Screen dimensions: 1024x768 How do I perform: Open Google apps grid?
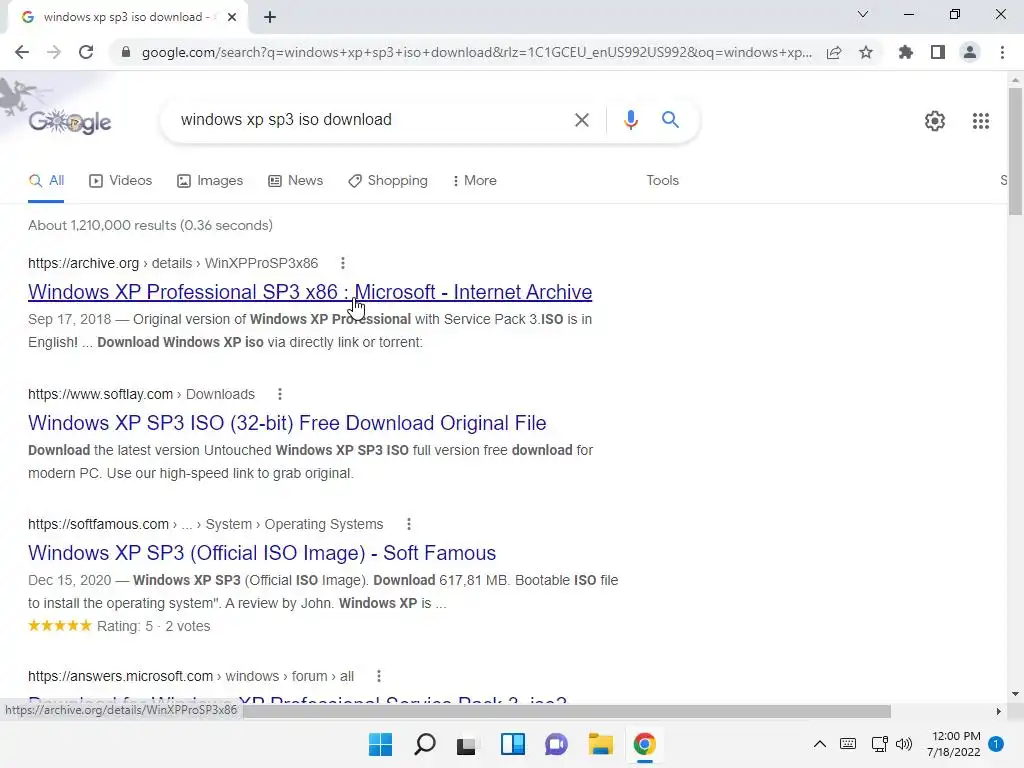click(x=980, y=121)
